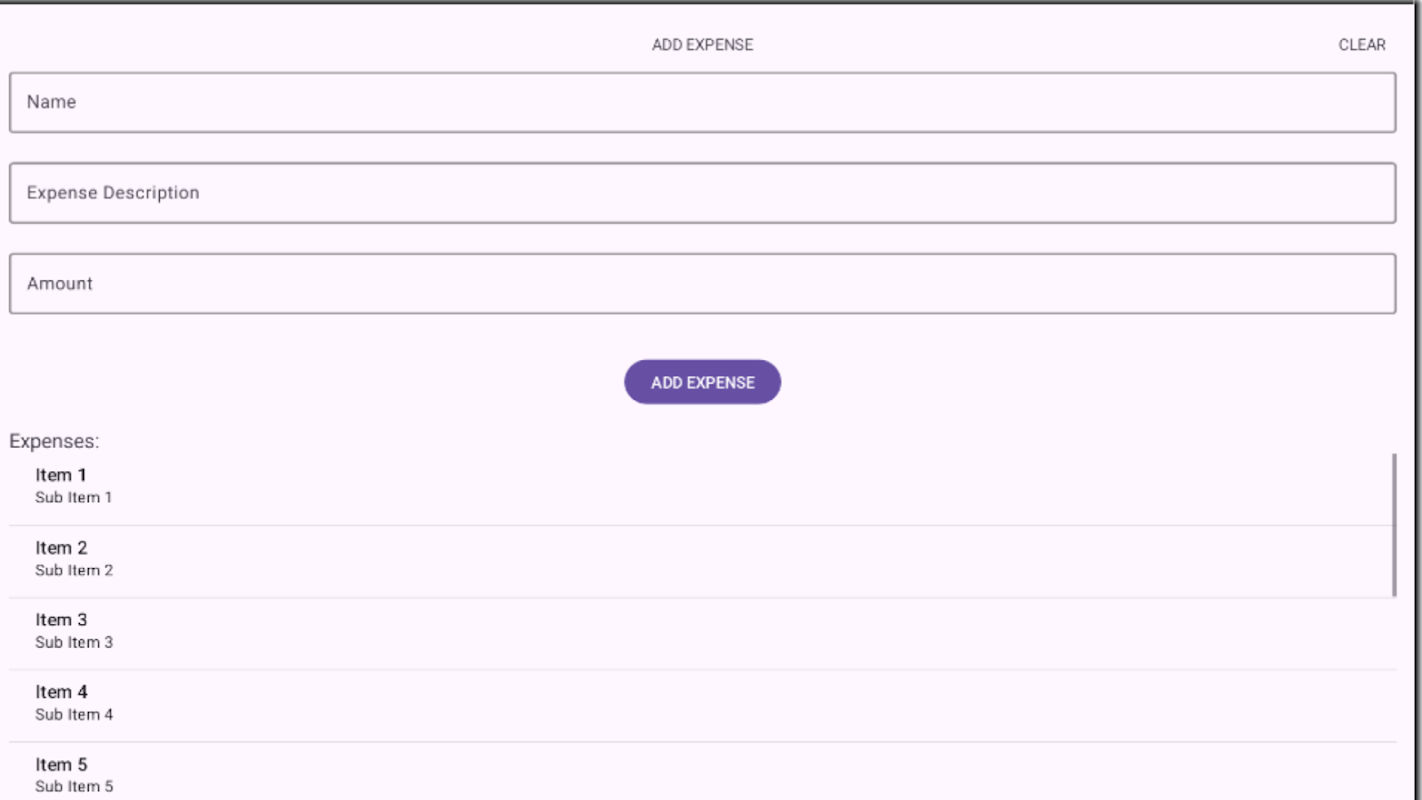Click the Name placeholder text
Screen dimensions: 1422x800
[51, 102]
